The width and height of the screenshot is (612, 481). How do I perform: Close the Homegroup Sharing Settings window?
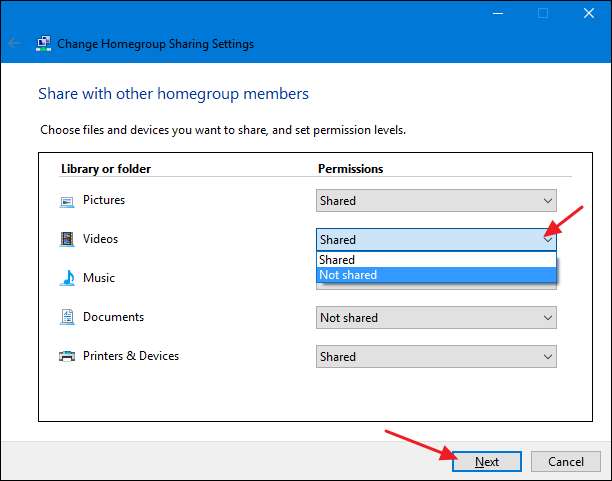tap(589, 14)
